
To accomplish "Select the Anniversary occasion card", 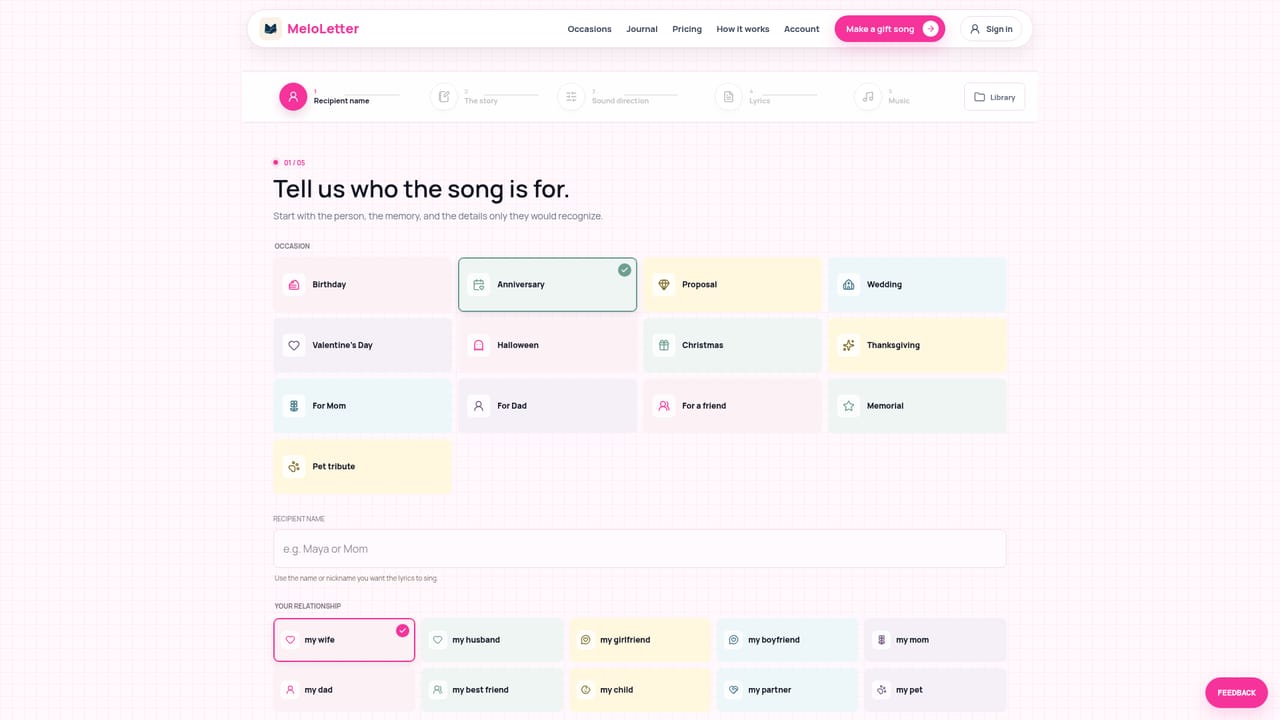I will point(547,285).
